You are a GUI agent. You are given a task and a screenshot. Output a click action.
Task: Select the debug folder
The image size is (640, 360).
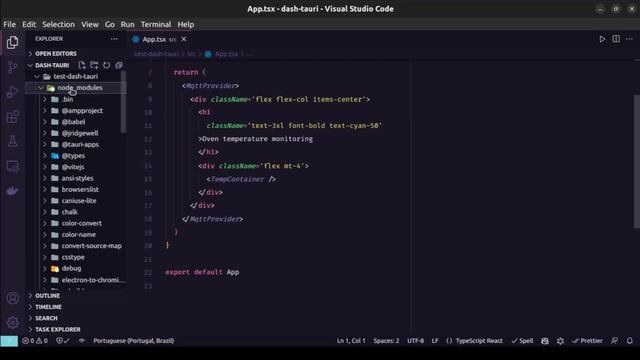click(x=76, y=269)
